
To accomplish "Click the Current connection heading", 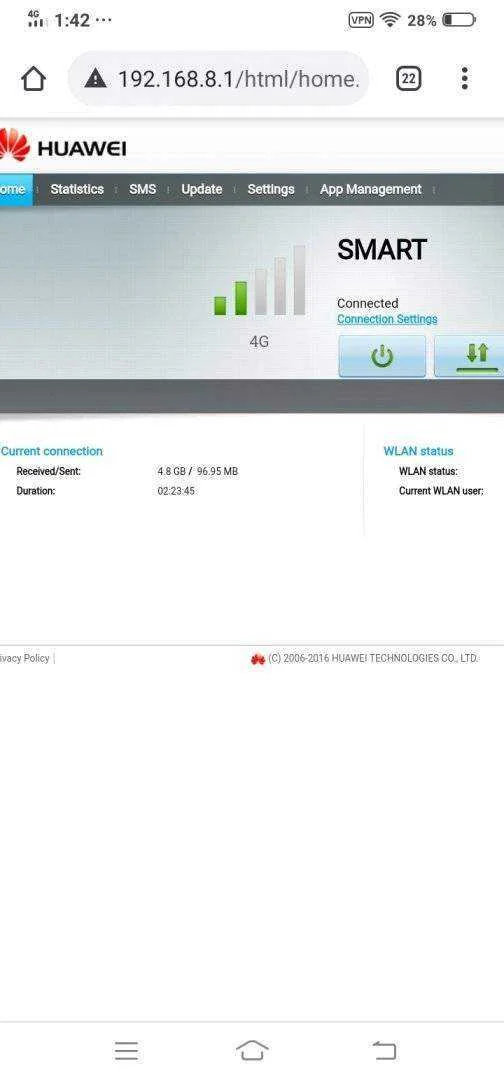I will (52, 451).
